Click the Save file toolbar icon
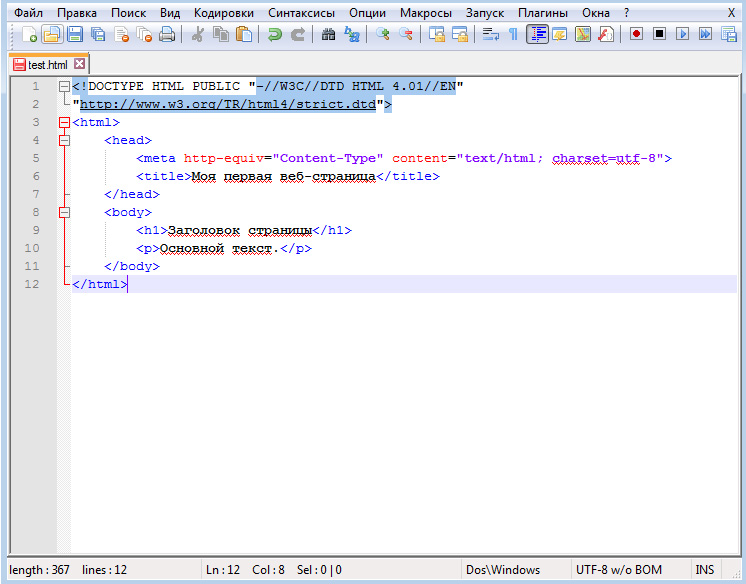Viewport: 746px width, 584px height. tap(74, 34)
